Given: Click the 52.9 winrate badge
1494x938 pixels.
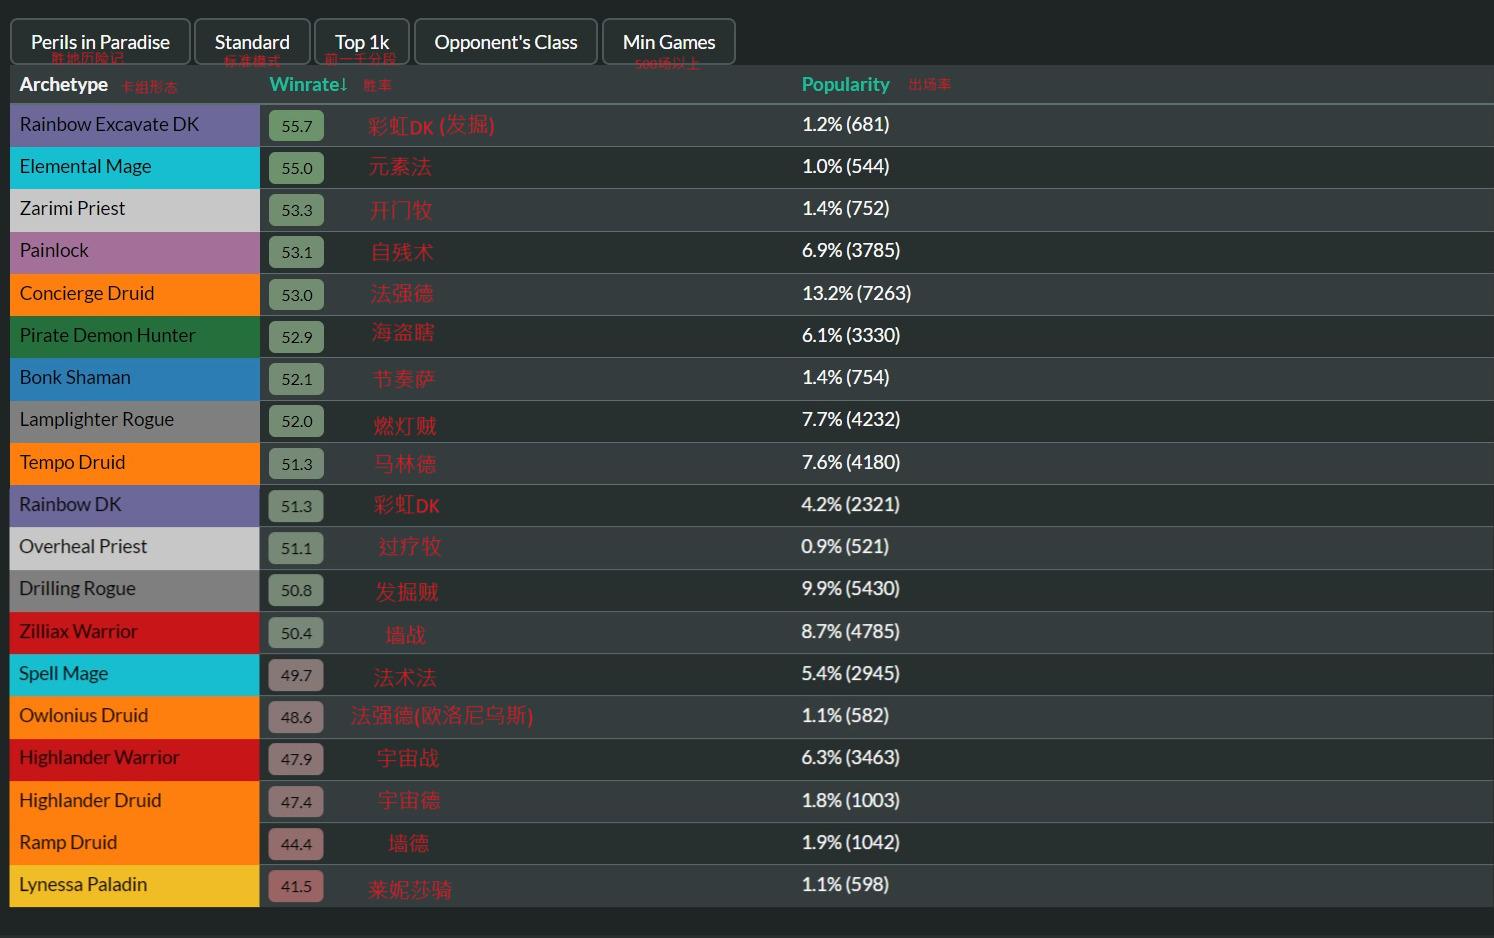Looking at the screenshot, I should [x=296, y=337].
